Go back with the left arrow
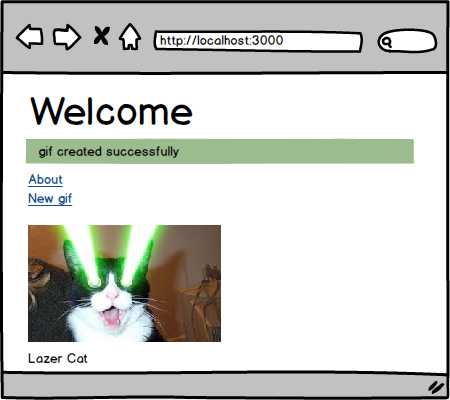Screen dimensions: 450x400 click(30, 37)
